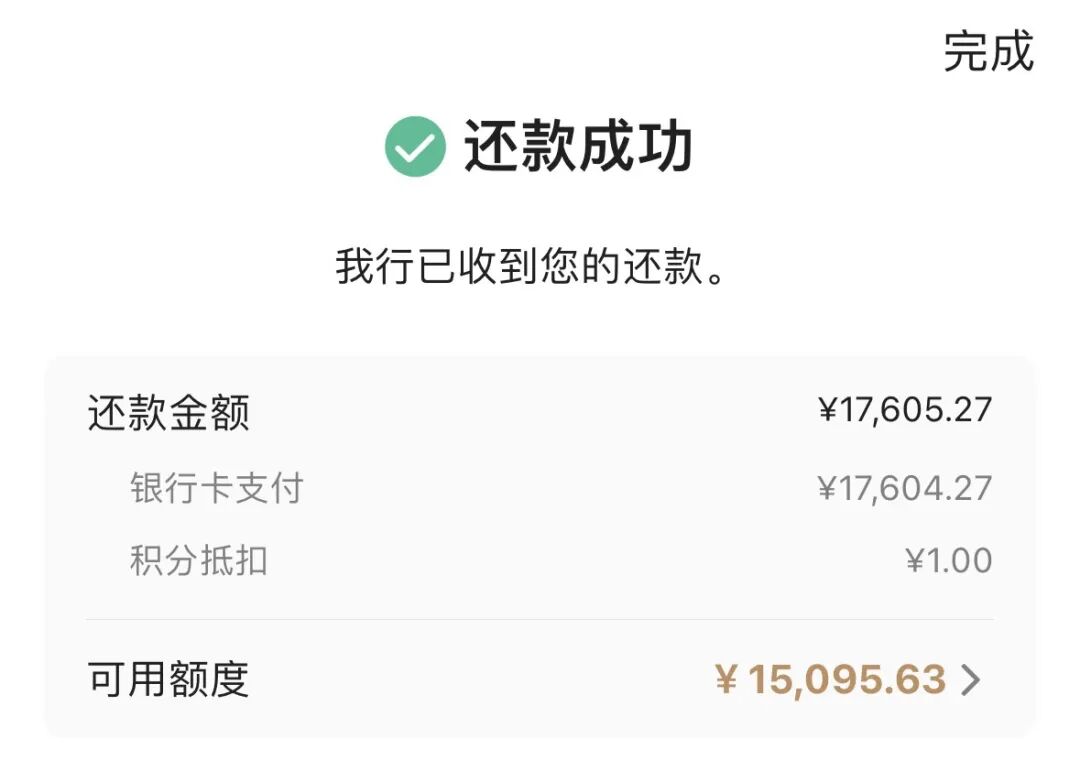Expand available credit with the chevron arrow
1080x782 pixels.
[x=970, y=681]
